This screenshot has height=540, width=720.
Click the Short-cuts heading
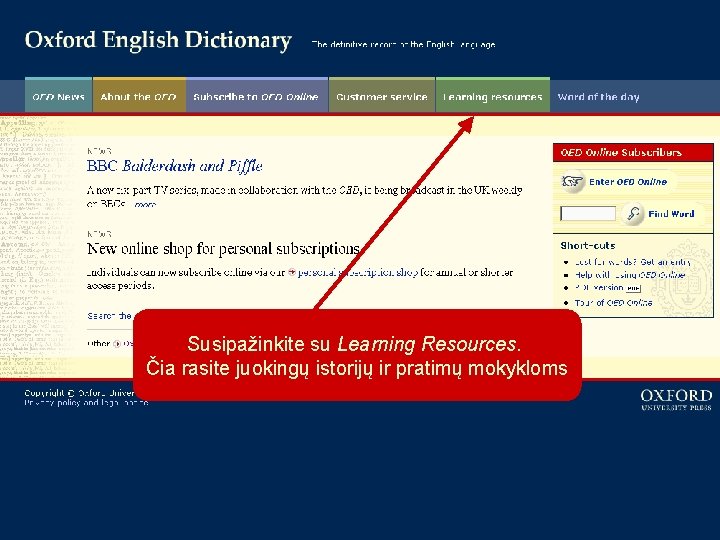(x=588, y=246)
